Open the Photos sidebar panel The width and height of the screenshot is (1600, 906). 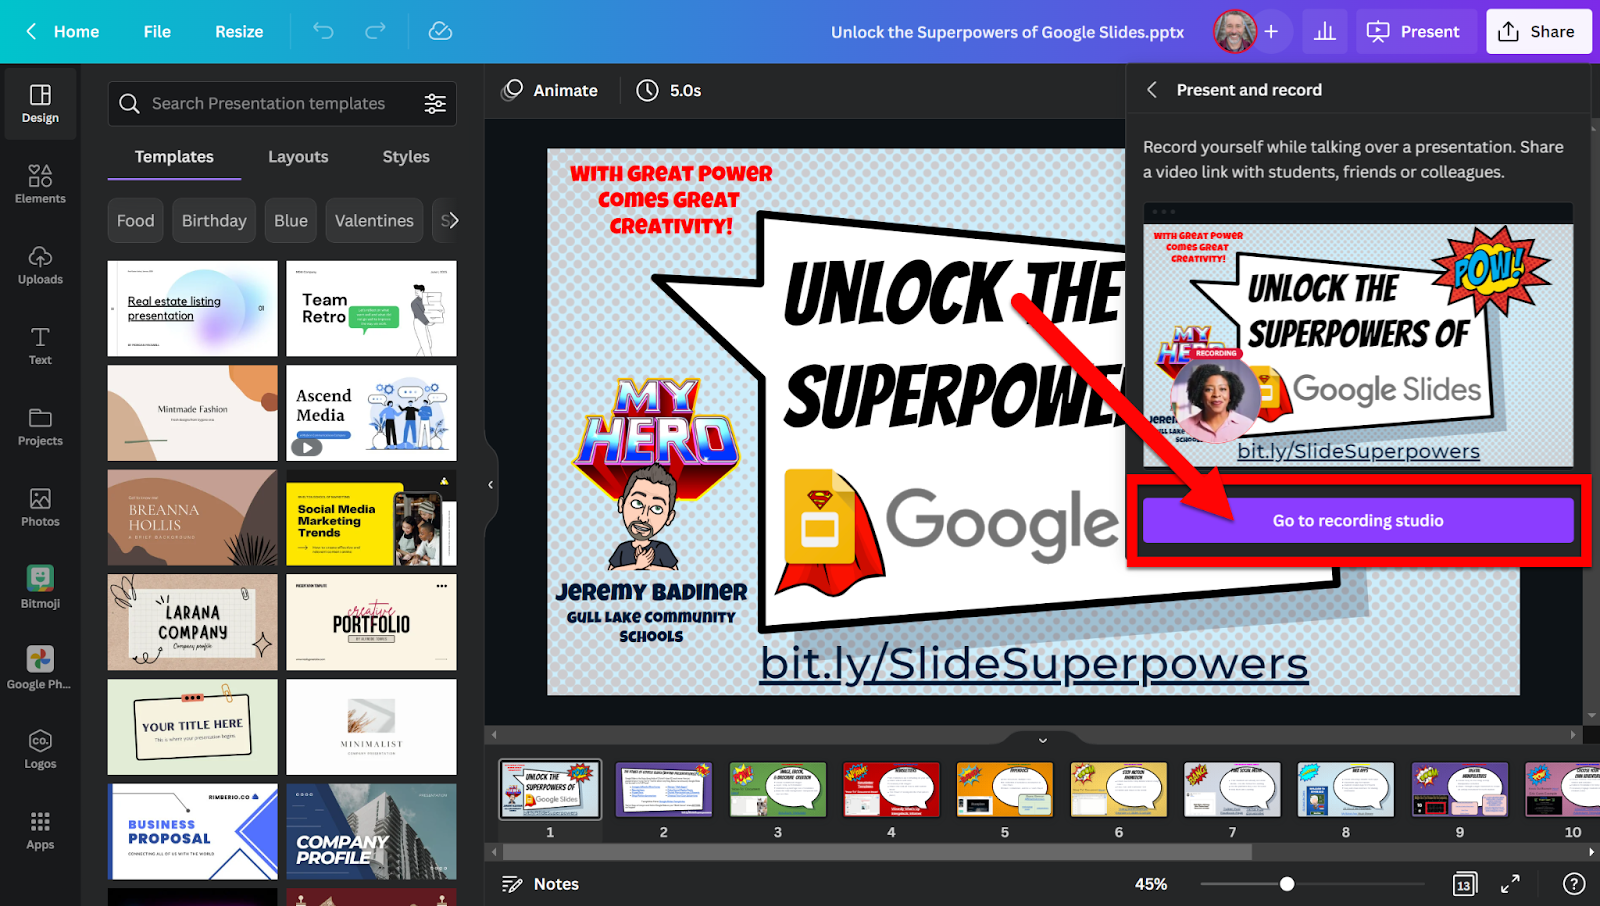coord(40,508)
